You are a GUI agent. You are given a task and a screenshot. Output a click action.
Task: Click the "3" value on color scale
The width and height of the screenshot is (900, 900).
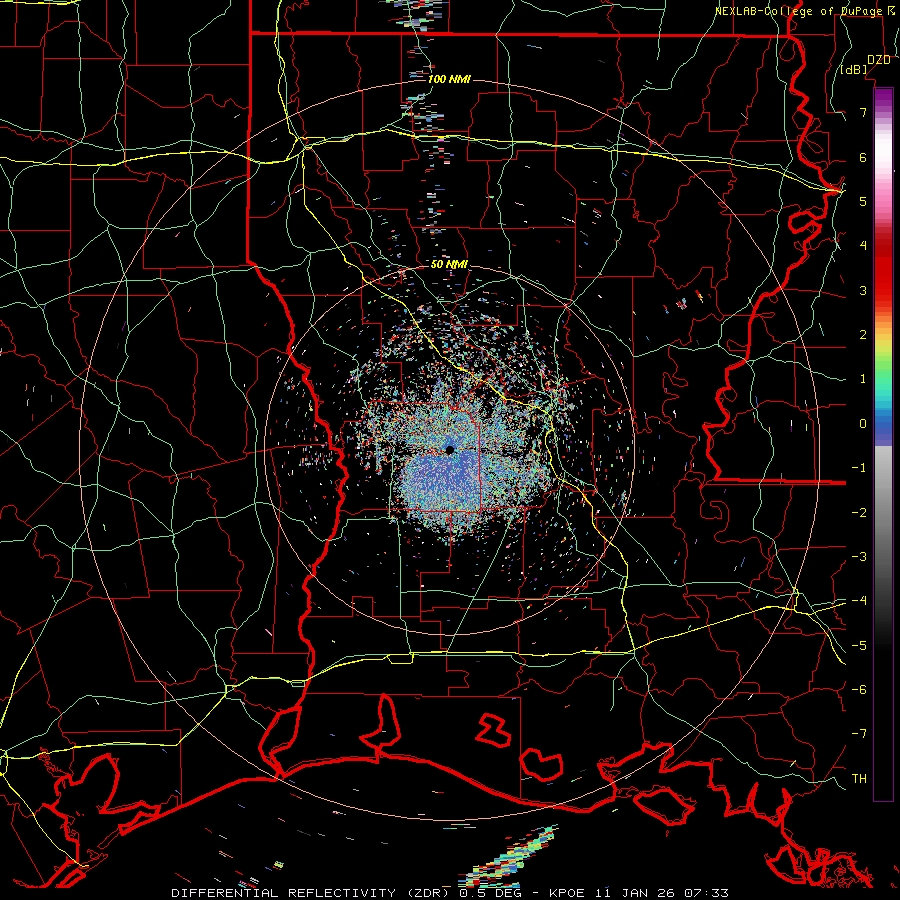click(863, 290)
